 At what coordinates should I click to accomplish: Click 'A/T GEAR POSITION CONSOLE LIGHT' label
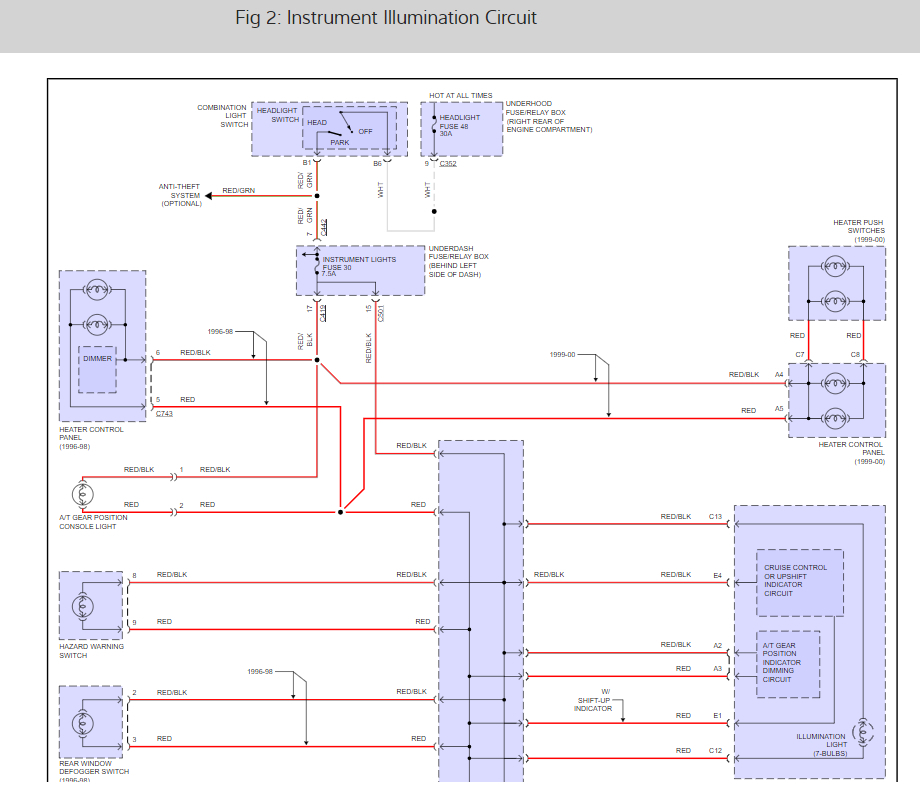click(x=93, y=522)
